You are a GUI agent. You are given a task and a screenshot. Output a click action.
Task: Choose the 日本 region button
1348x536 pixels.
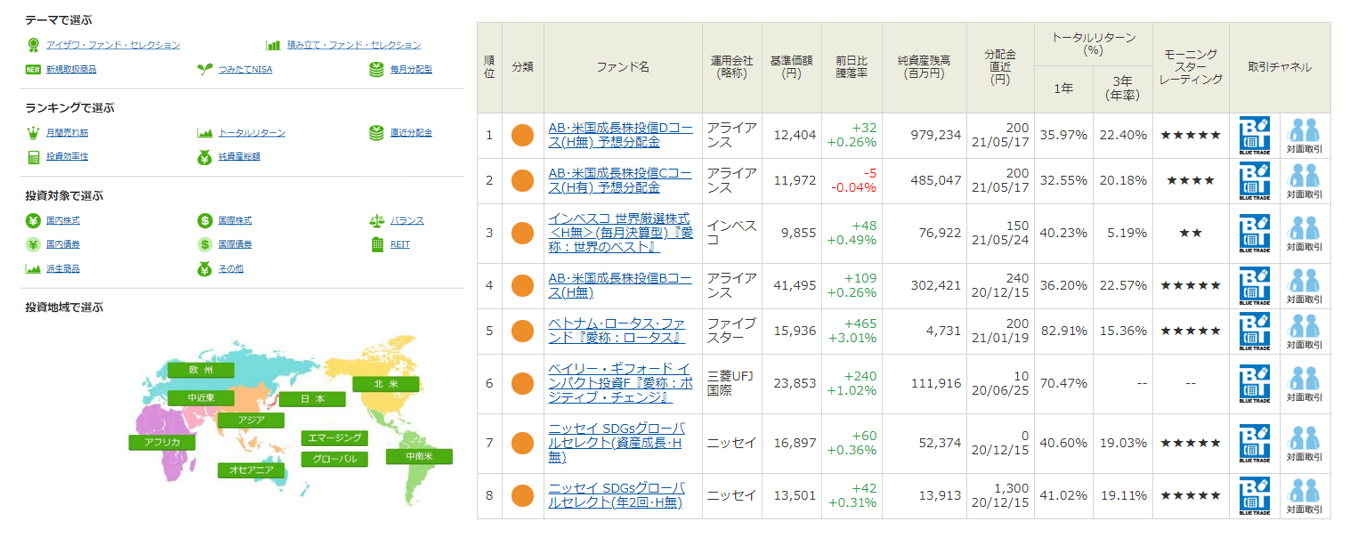click(x=312, y=399)
